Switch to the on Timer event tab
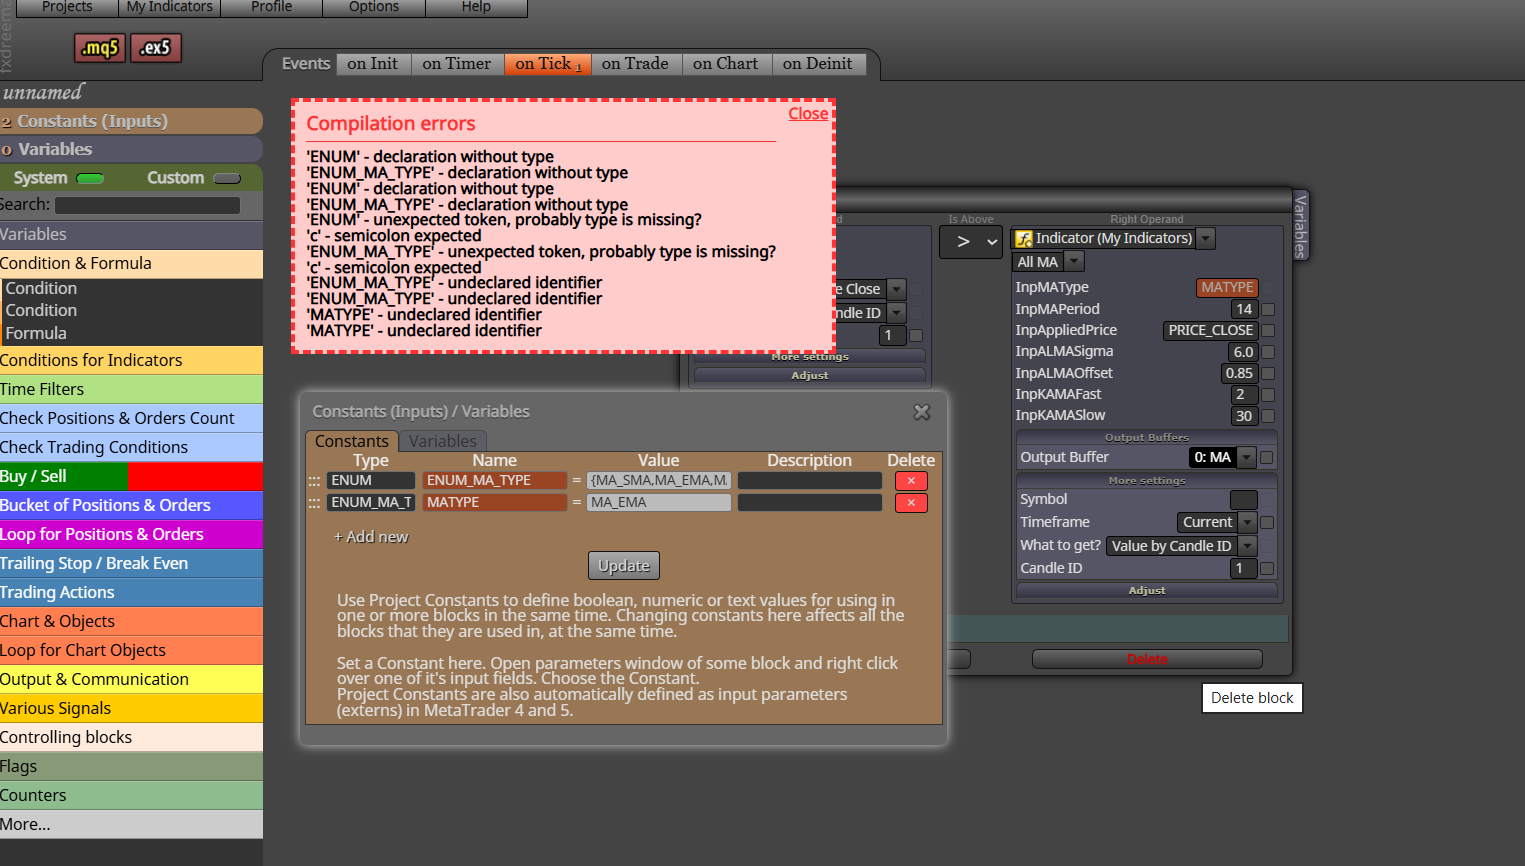 (457, 64)
